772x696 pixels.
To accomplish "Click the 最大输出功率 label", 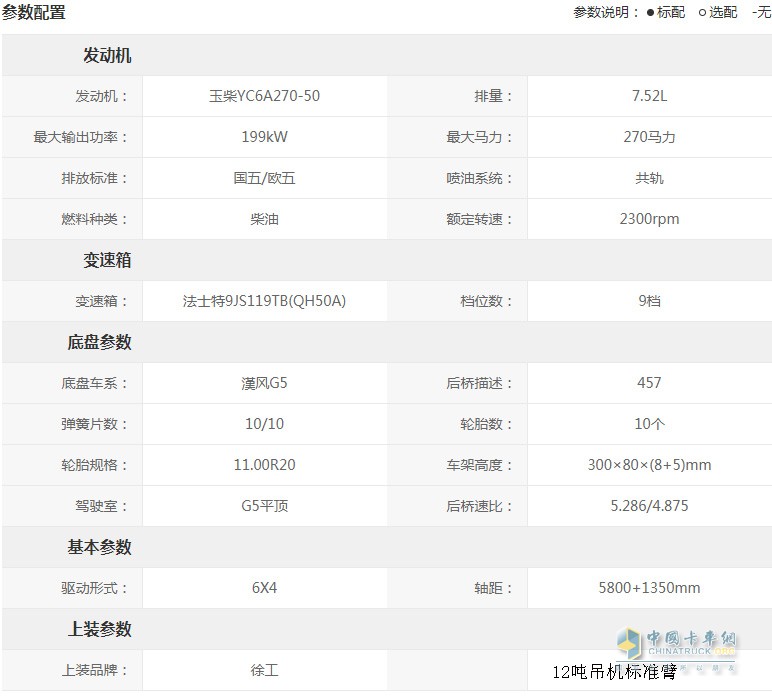I will (x=80, y=137).
